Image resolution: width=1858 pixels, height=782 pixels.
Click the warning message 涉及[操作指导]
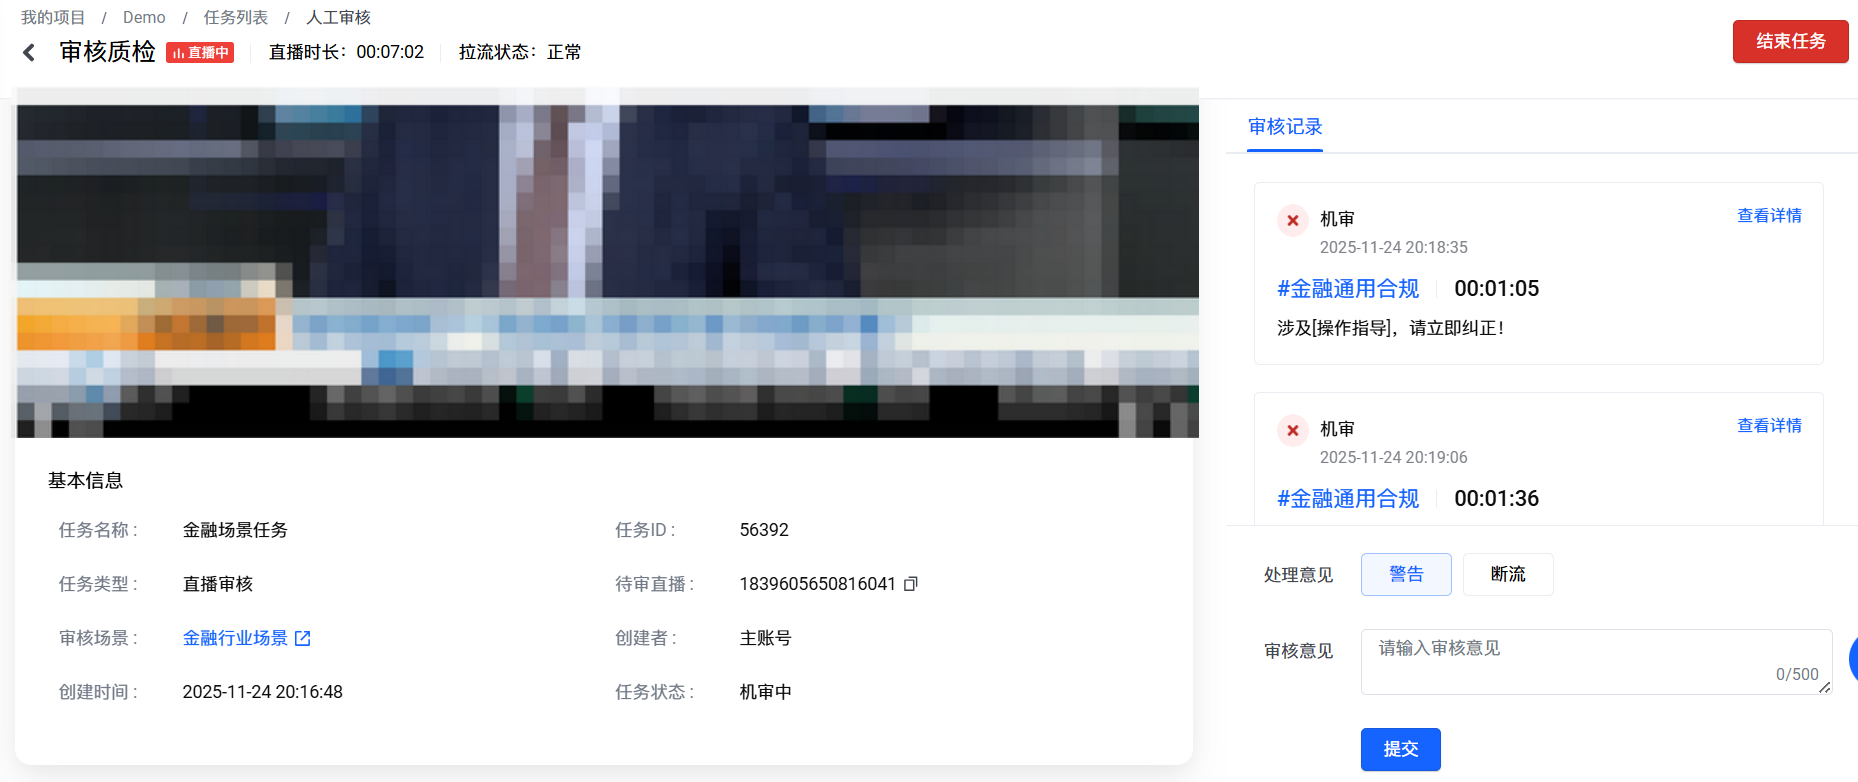[x=1391, y=328]
